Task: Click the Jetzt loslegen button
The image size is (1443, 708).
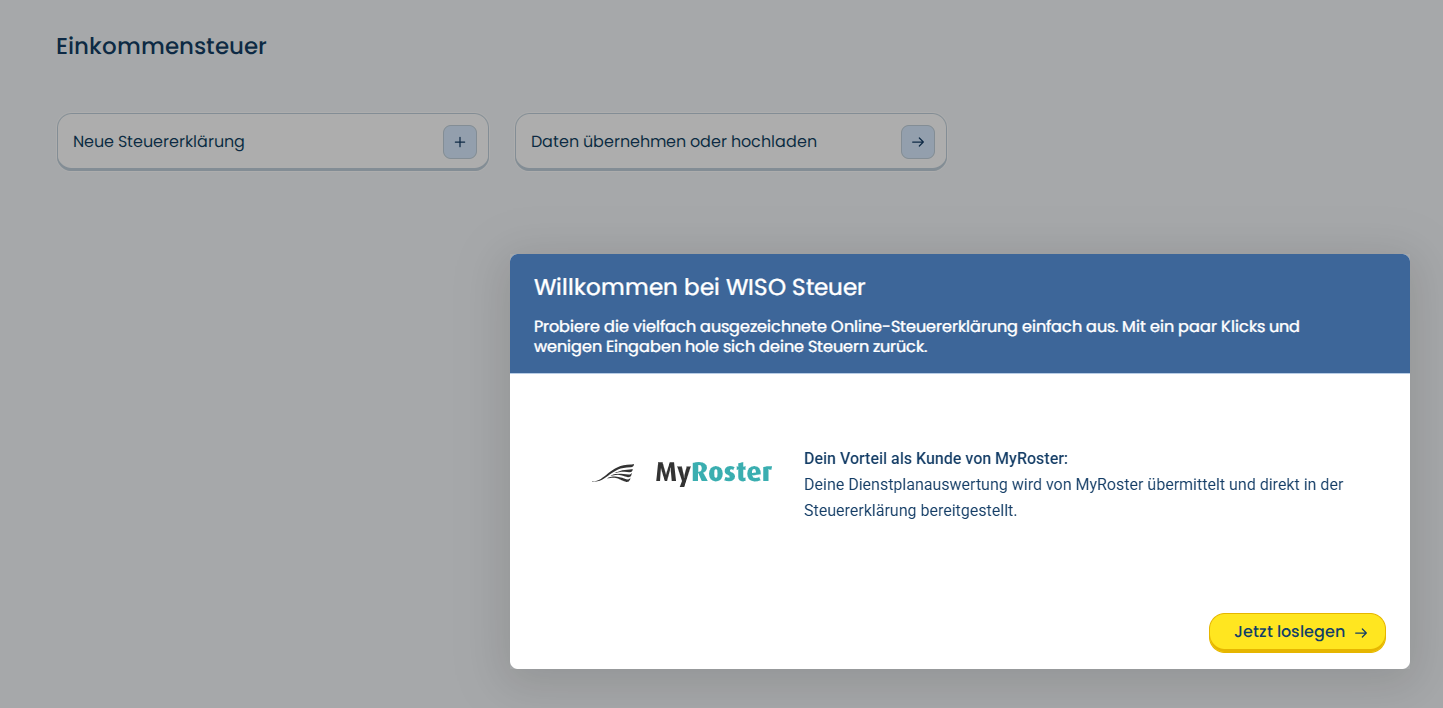Action: 1297,632
